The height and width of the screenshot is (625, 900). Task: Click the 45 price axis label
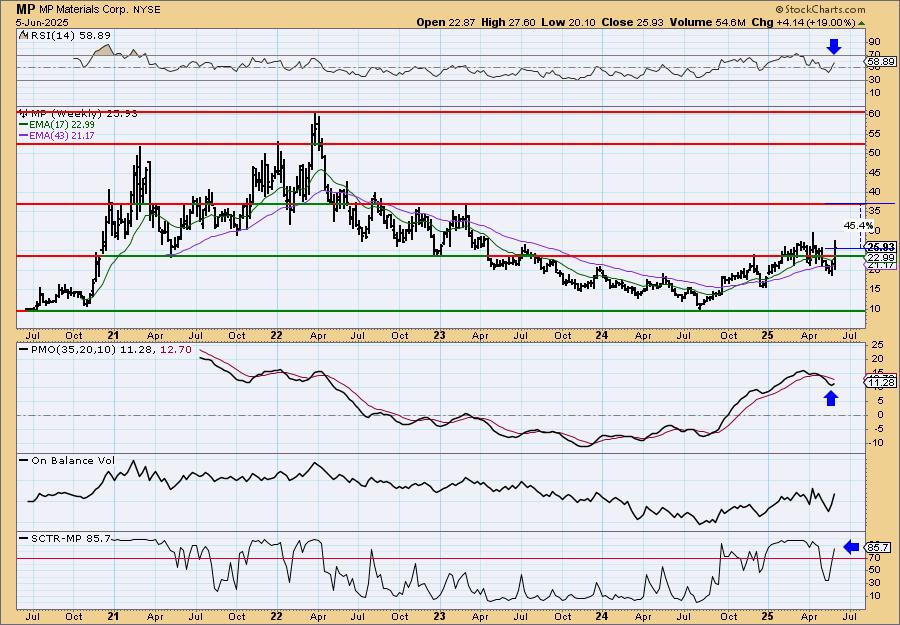click(x=874, y=172)
